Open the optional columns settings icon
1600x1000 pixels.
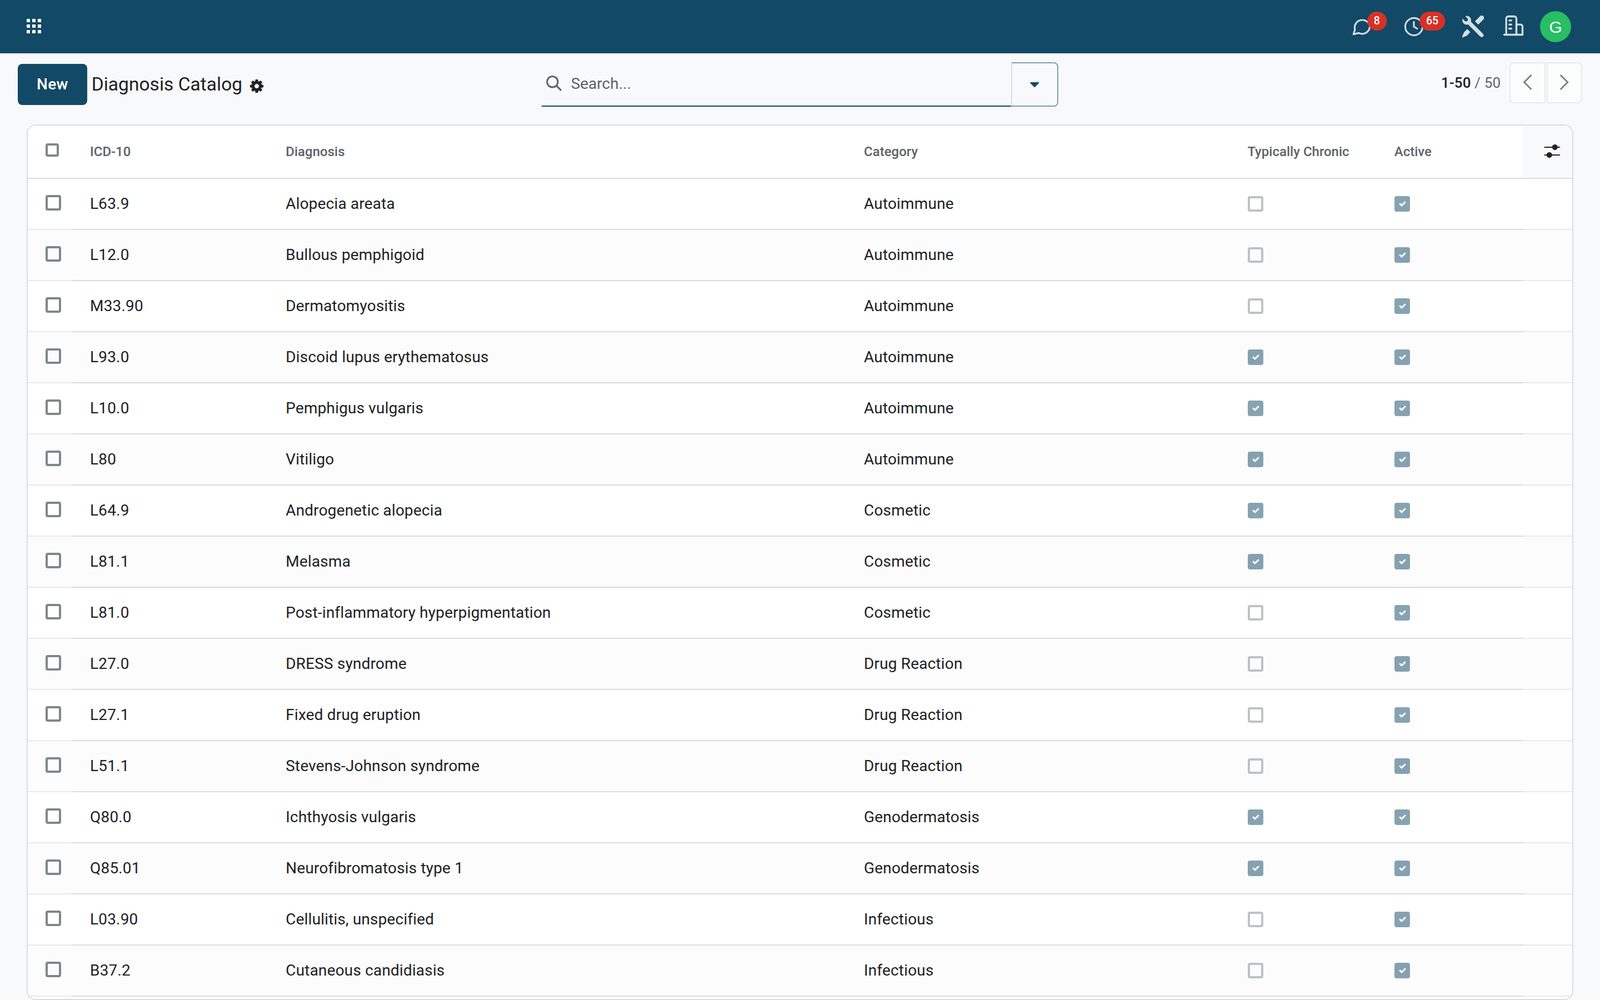pos(1551,151)
